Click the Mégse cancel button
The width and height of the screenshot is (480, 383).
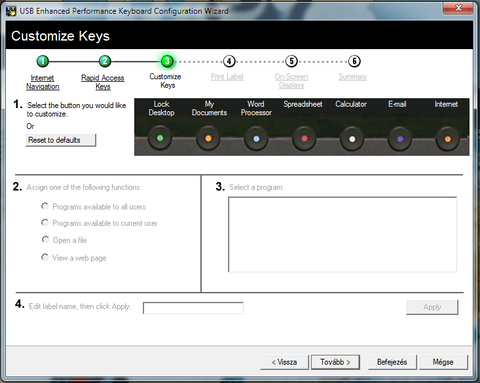pos(443,362)
